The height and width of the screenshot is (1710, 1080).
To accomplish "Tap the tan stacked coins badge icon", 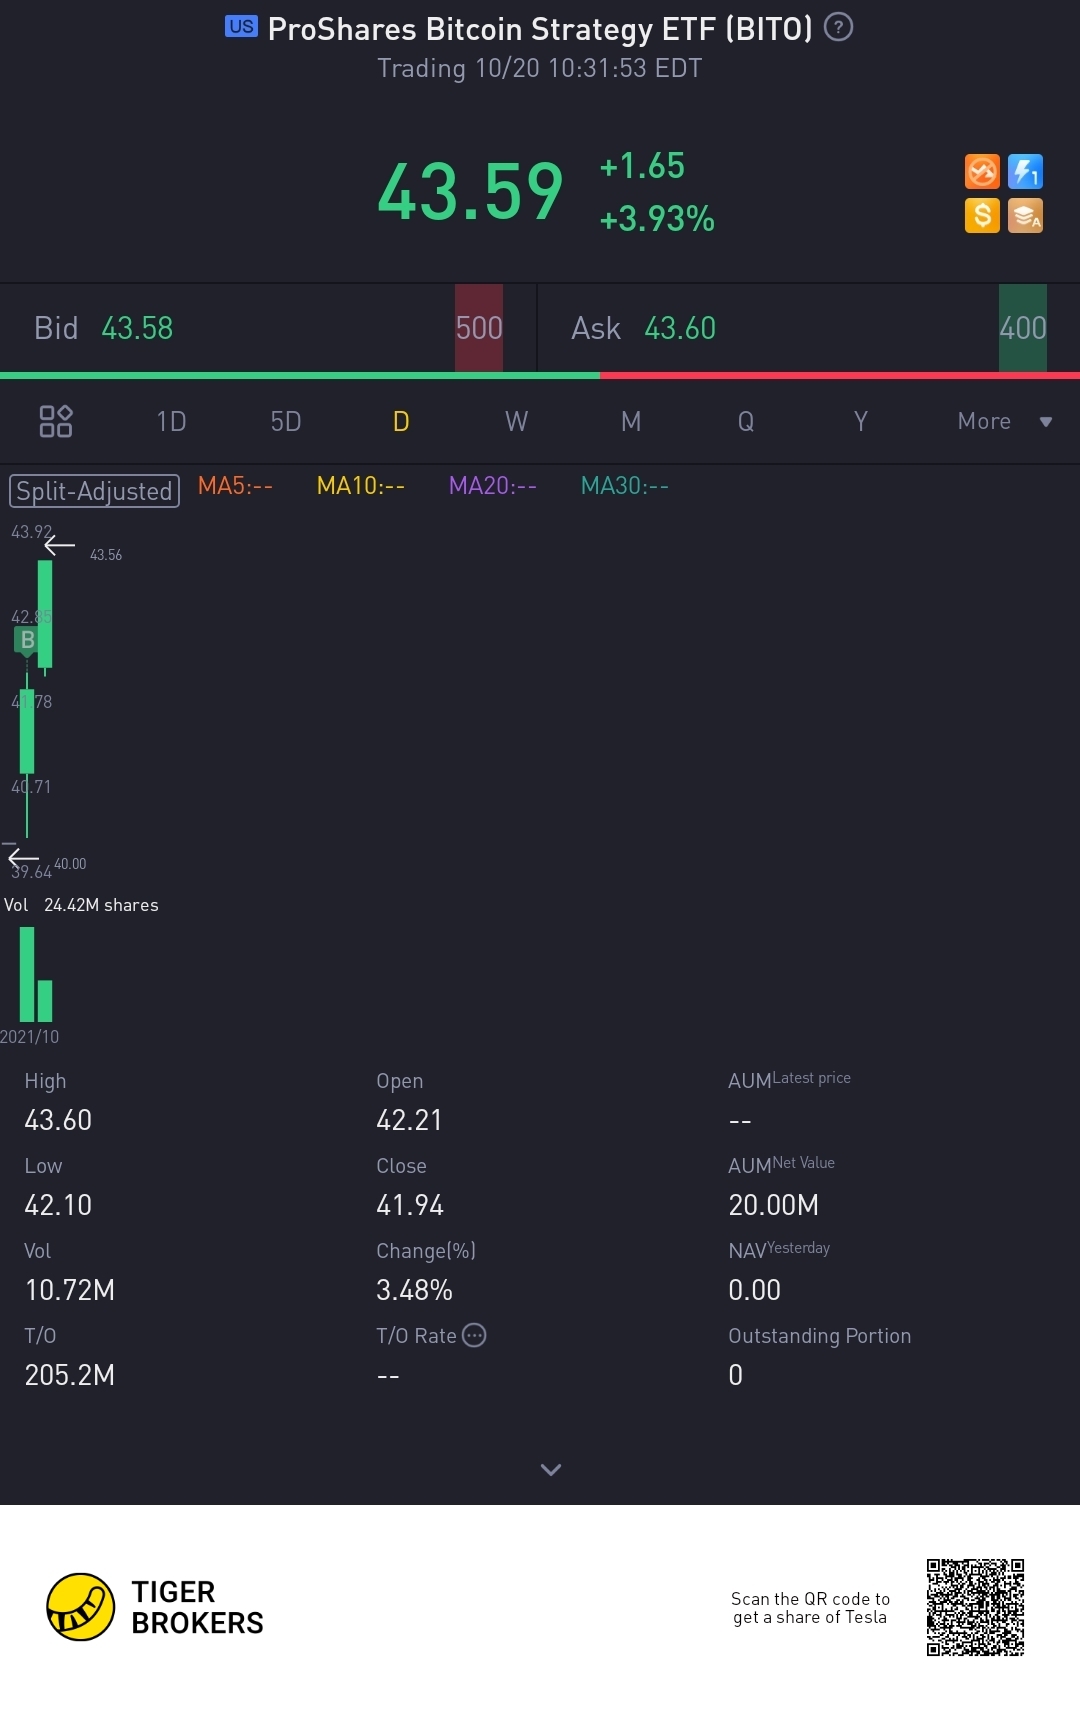I will coord(1025,215).
